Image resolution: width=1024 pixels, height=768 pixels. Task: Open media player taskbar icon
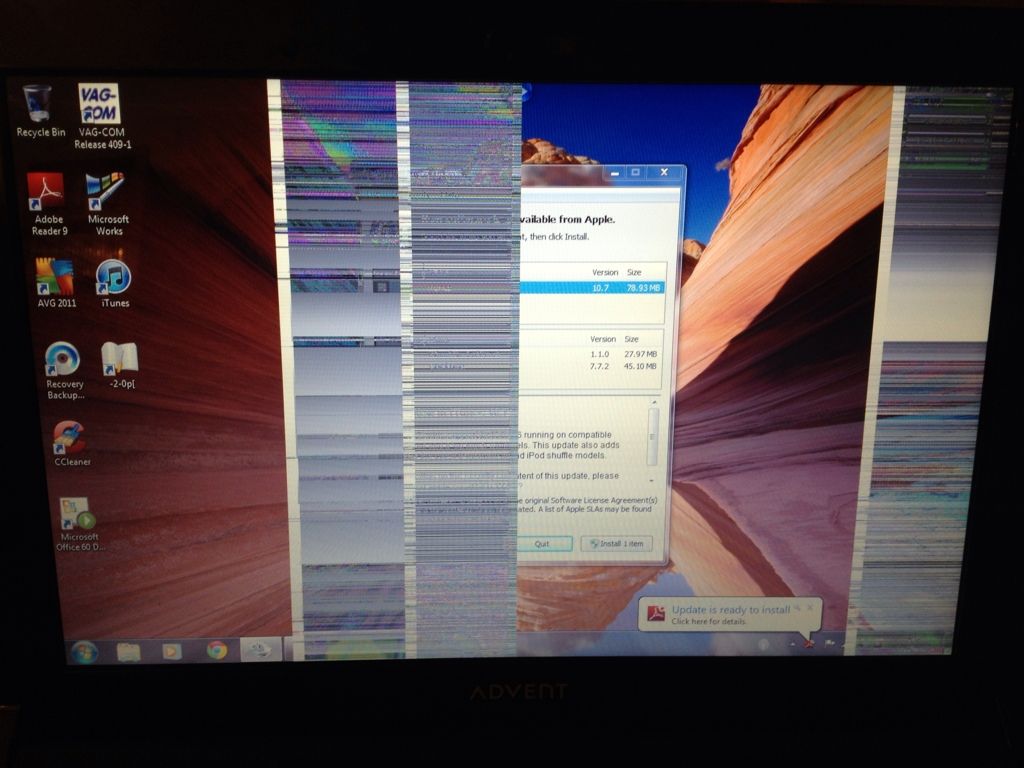(x=172, y=651)
